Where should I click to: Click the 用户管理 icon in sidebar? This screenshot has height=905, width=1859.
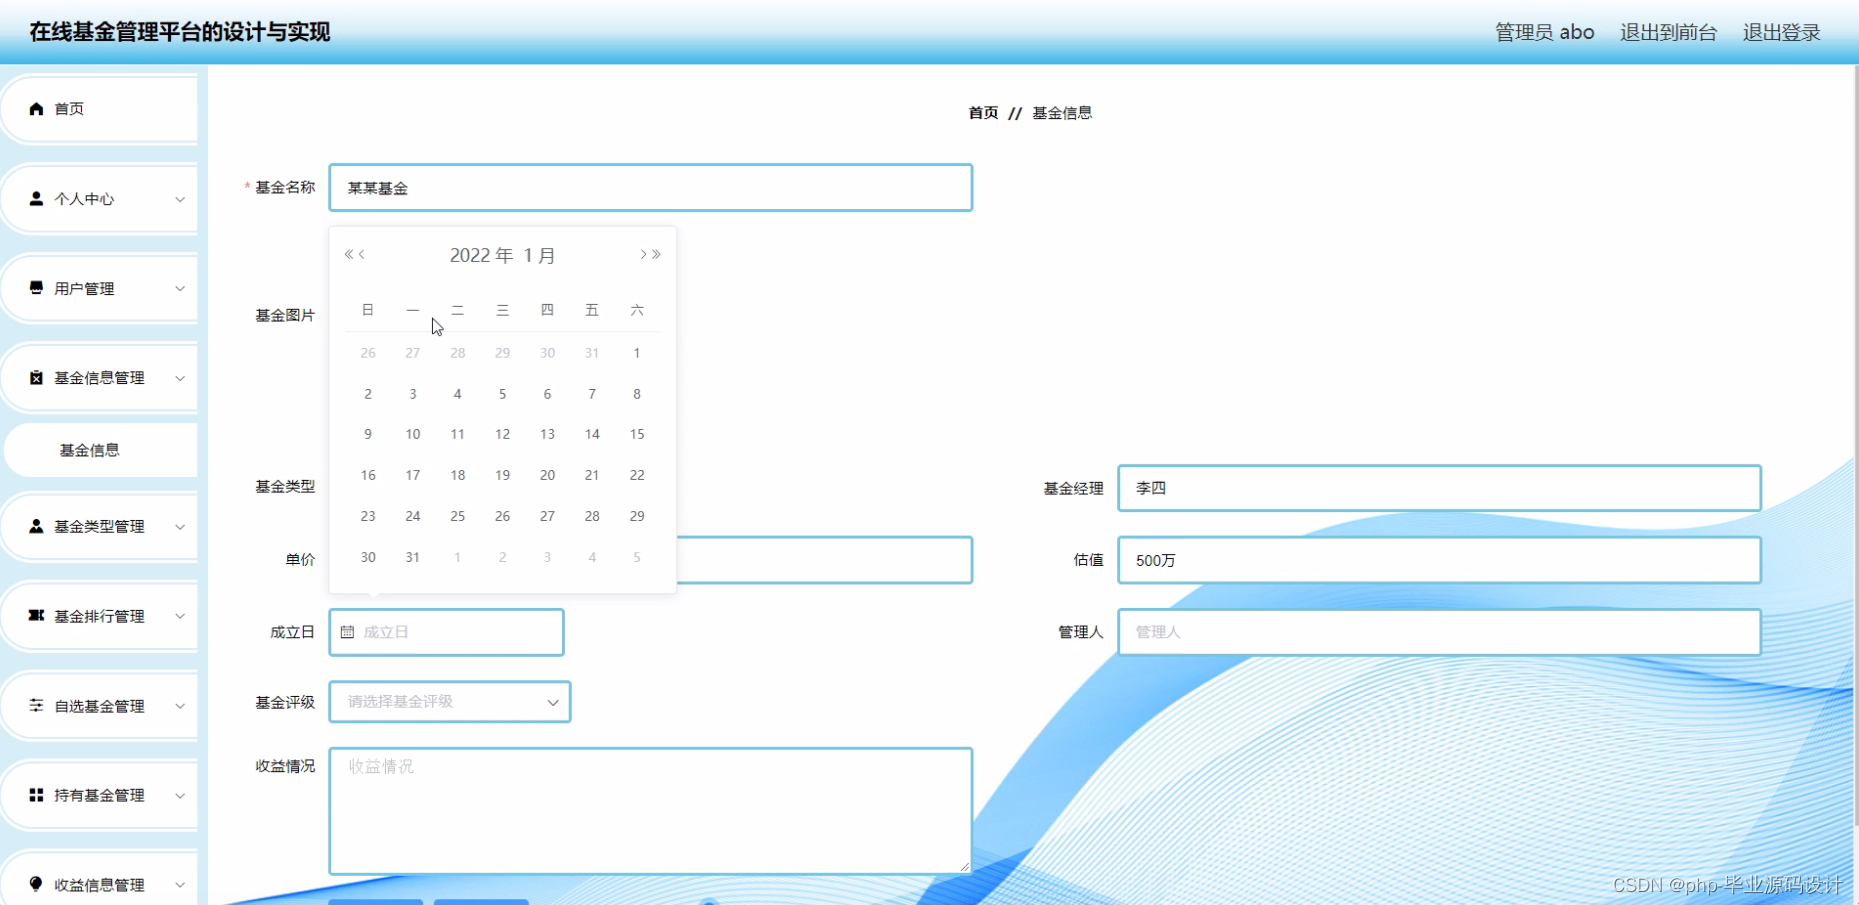point(36,288)
